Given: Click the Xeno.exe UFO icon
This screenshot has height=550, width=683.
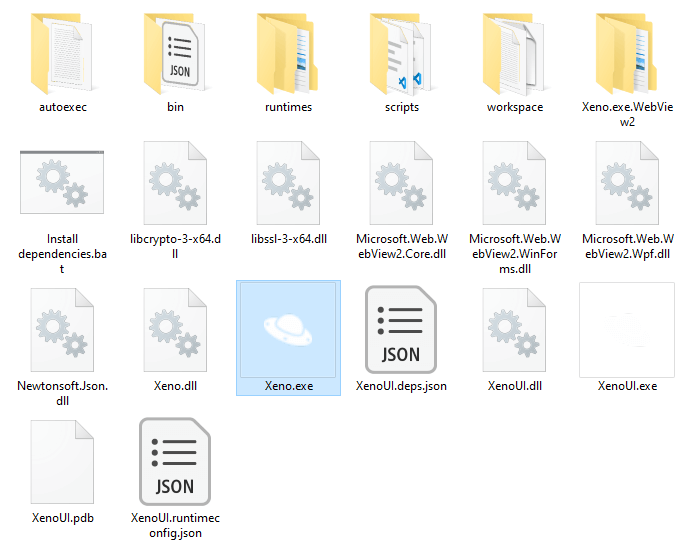Looking at the screenshot, I should [x=288, y=330].
